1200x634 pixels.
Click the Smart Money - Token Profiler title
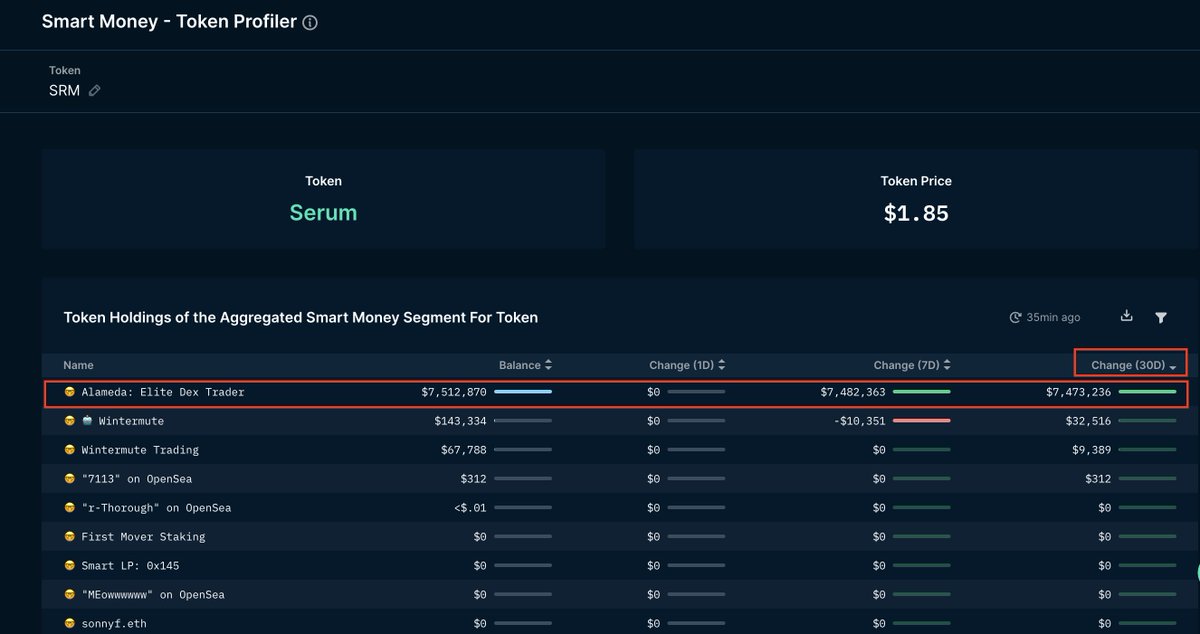169,21
